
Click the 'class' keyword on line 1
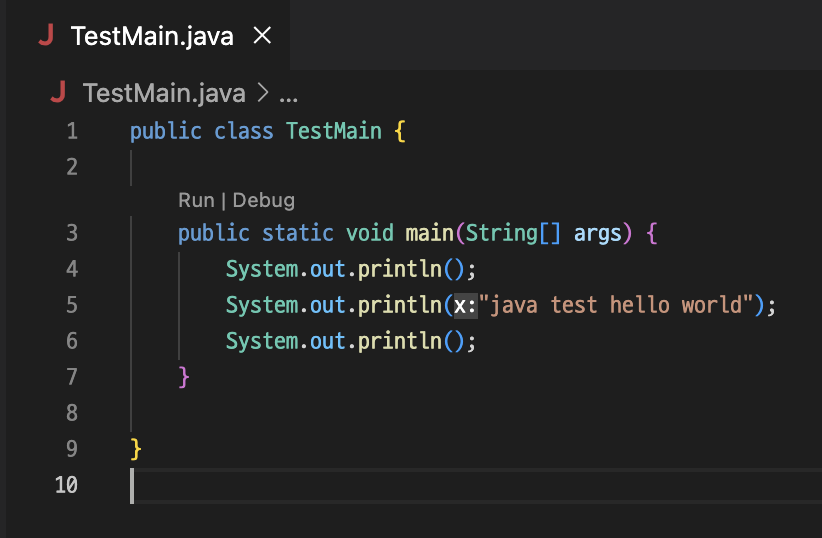(244, 131)
